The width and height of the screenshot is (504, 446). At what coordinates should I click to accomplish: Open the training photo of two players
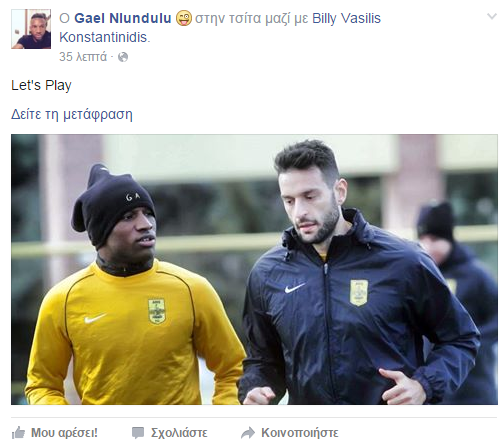tap(254, 269)
